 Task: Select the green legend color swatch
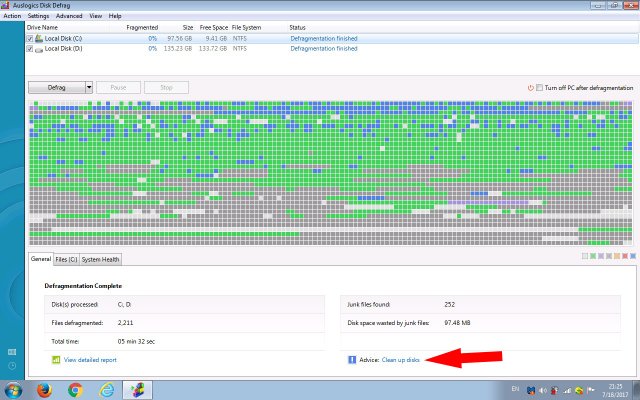[x=593, y=256]
